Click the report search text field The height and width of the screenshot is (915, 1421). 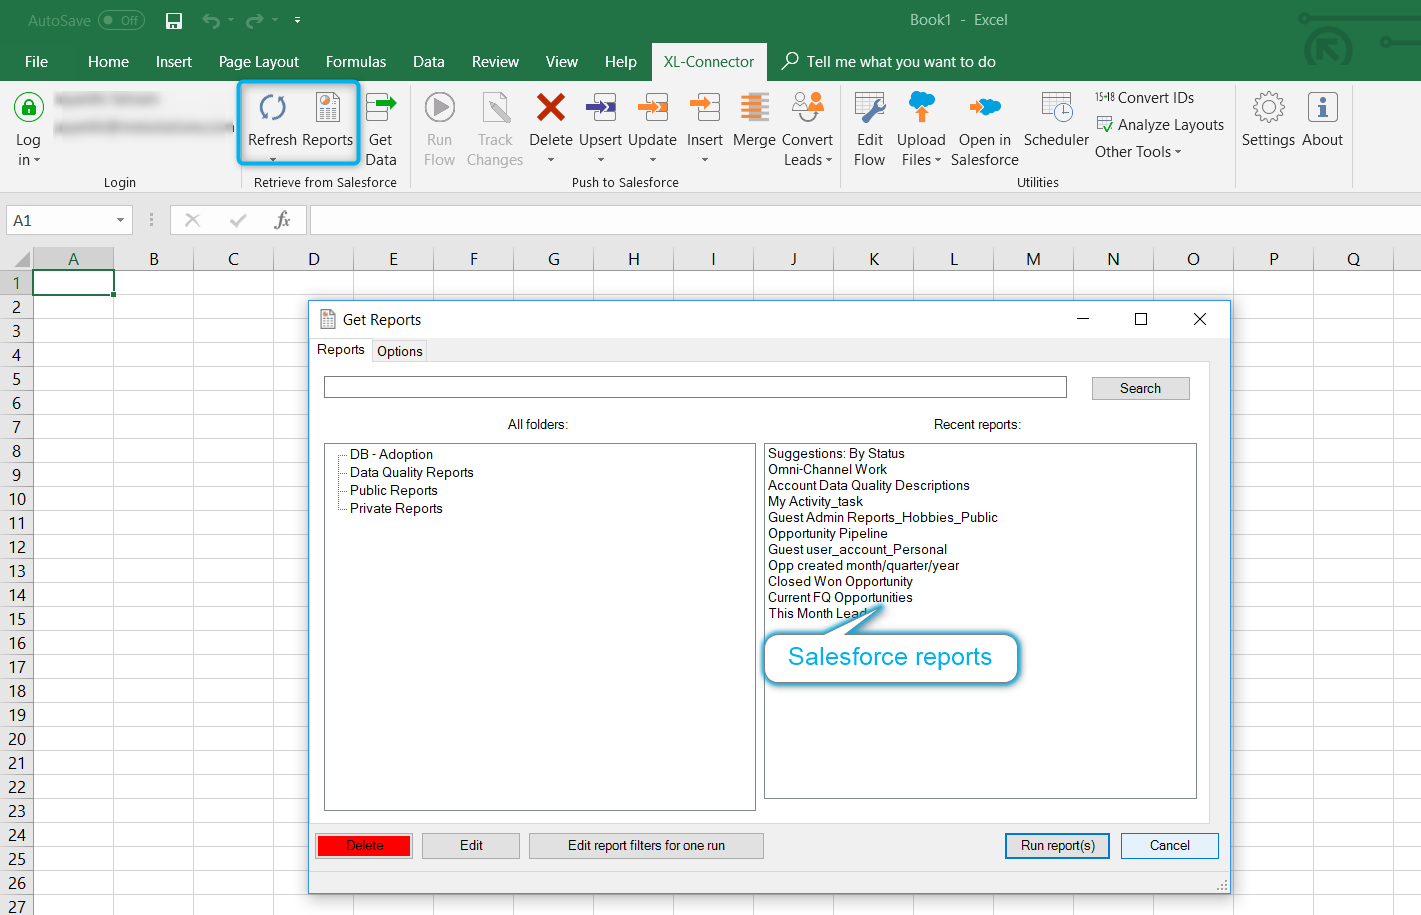tap(695, 387)
